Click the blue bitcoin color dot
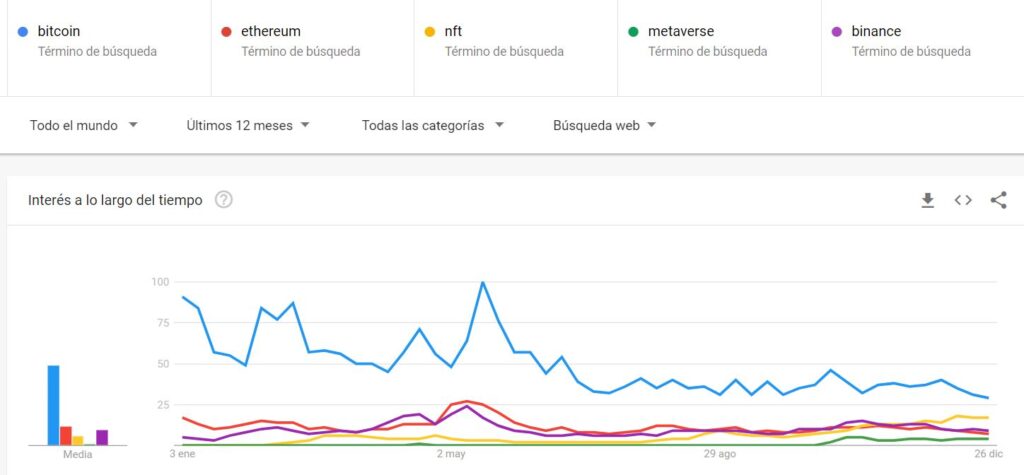Screen dimensions: 1024x475 coord(23,31)
